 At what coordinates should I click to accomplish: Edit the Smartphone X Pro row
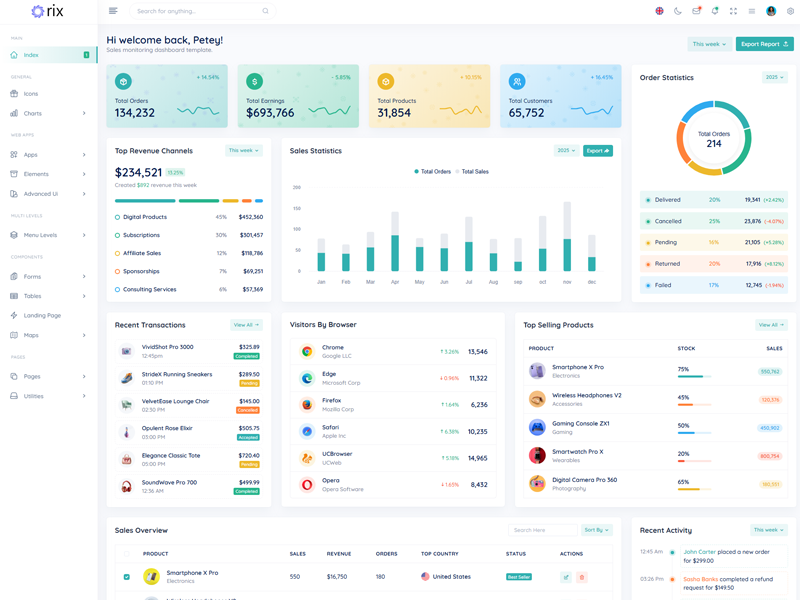tap(566, 577)
